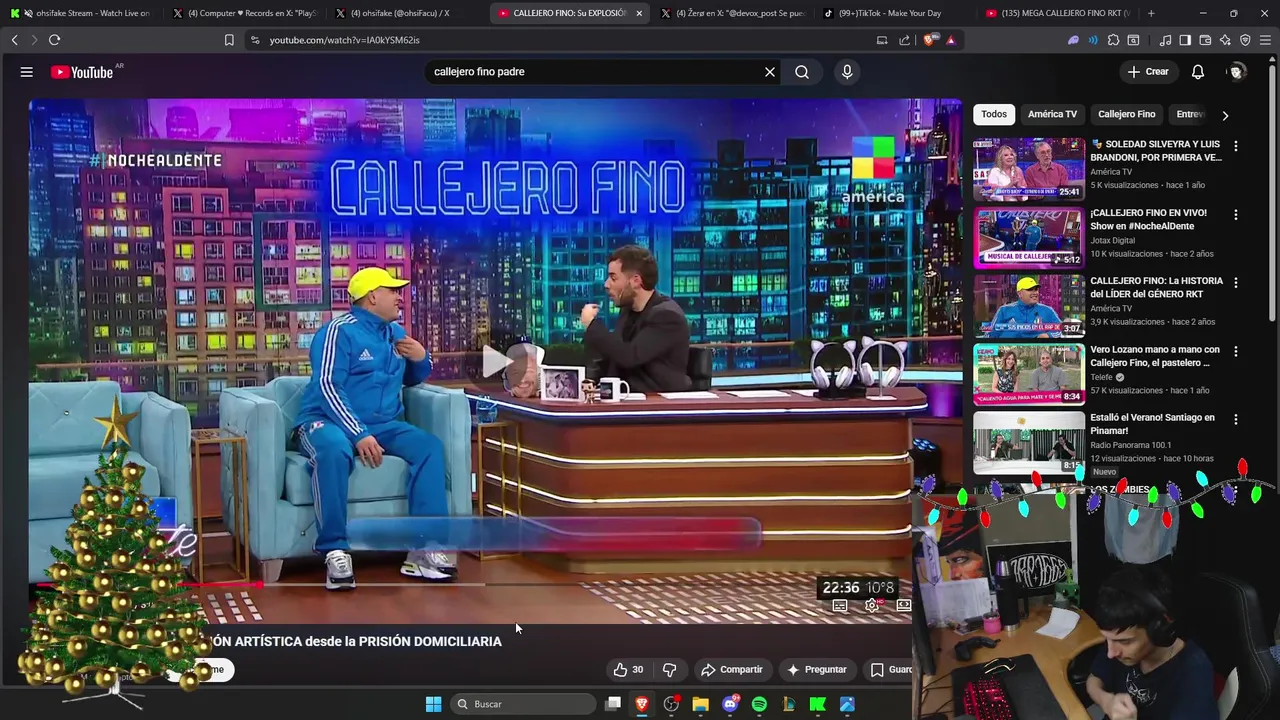Click the Preguntar button
Viewport: 1280px width, 720px height.
point(817,670)
